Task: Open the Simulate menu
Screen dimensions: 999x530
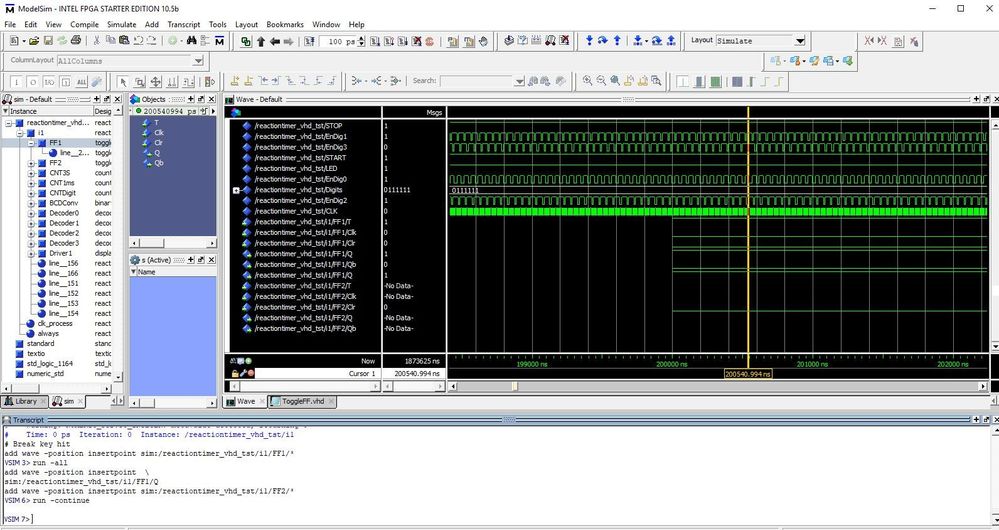Action: [x=121, y=24]
